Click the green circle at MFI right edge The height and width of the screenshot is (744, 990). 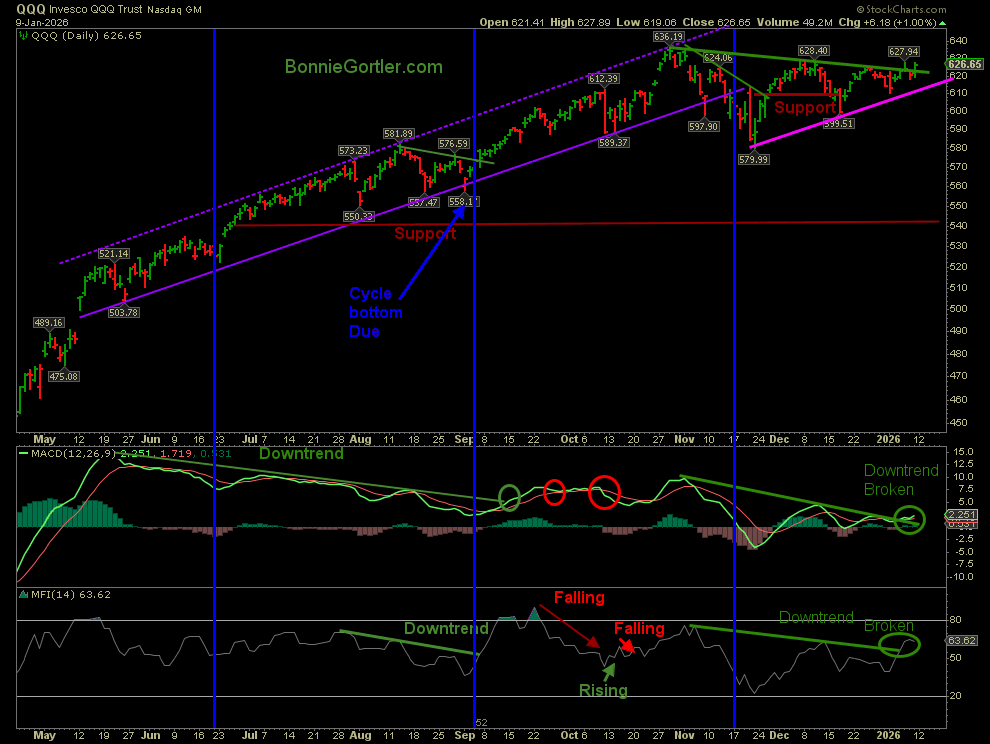tap(899, 646)
